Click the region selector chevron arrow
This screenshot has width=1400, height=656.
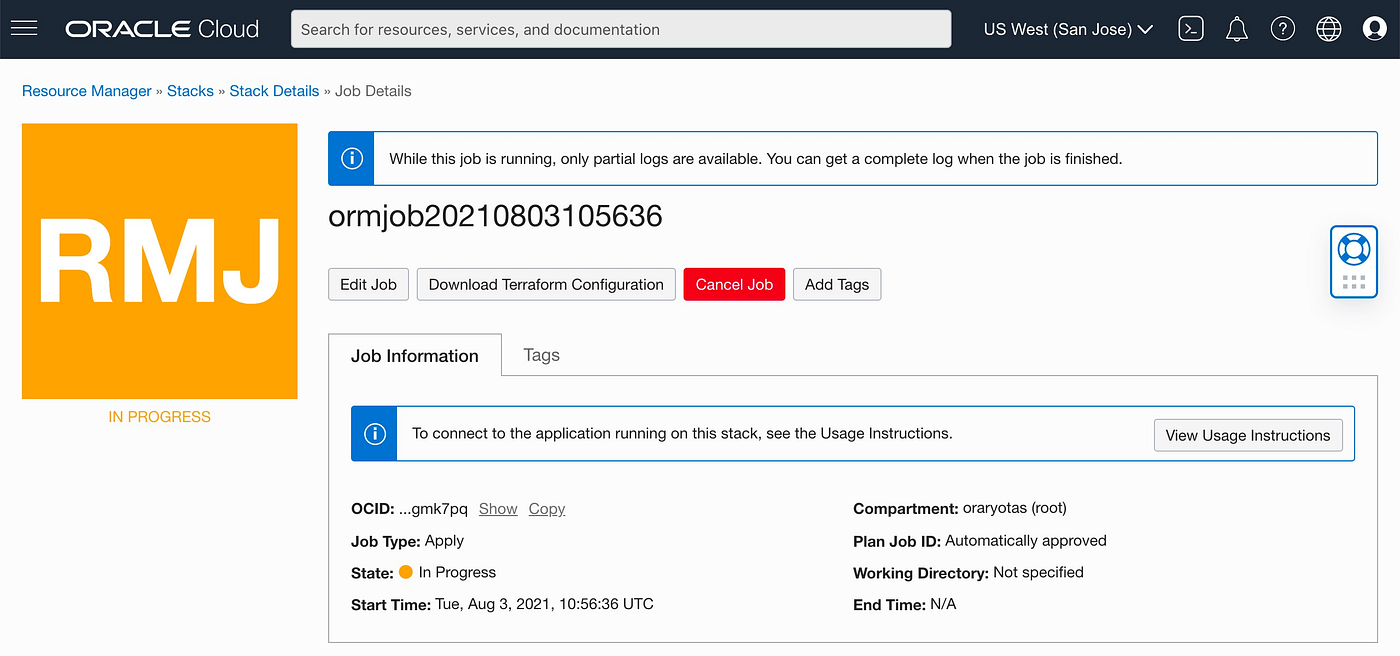pyautogui.click(x=1146, y=29)
